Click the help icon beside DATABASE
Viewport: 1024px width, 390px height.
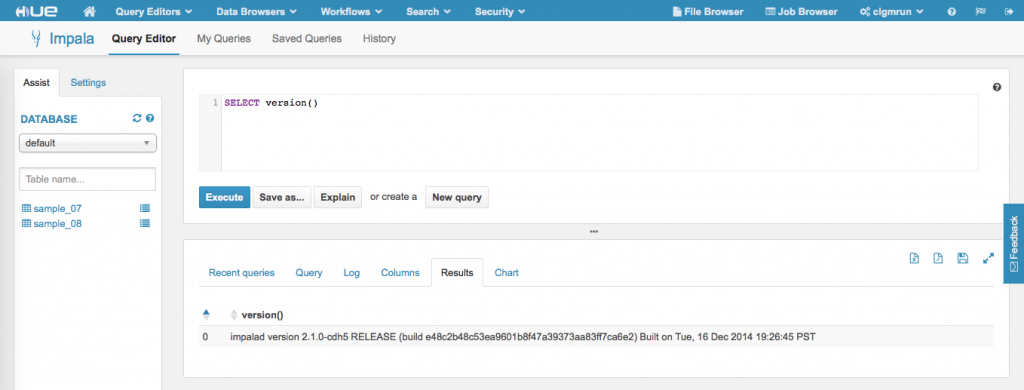tap(150, 118)
